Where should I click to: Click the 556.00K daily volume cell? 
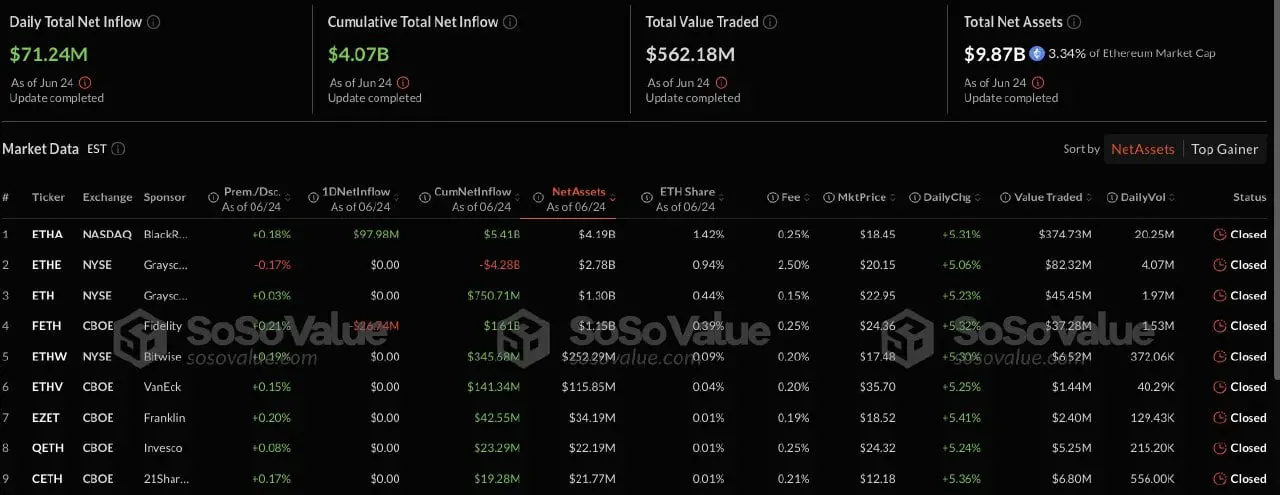point(1152,479)
